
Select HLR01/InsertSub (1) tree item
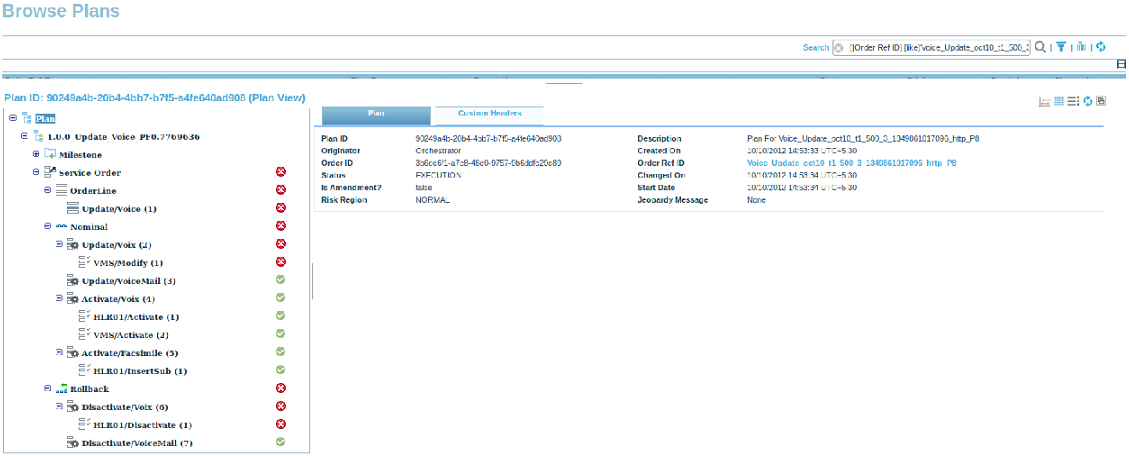[x=140, y=371]
